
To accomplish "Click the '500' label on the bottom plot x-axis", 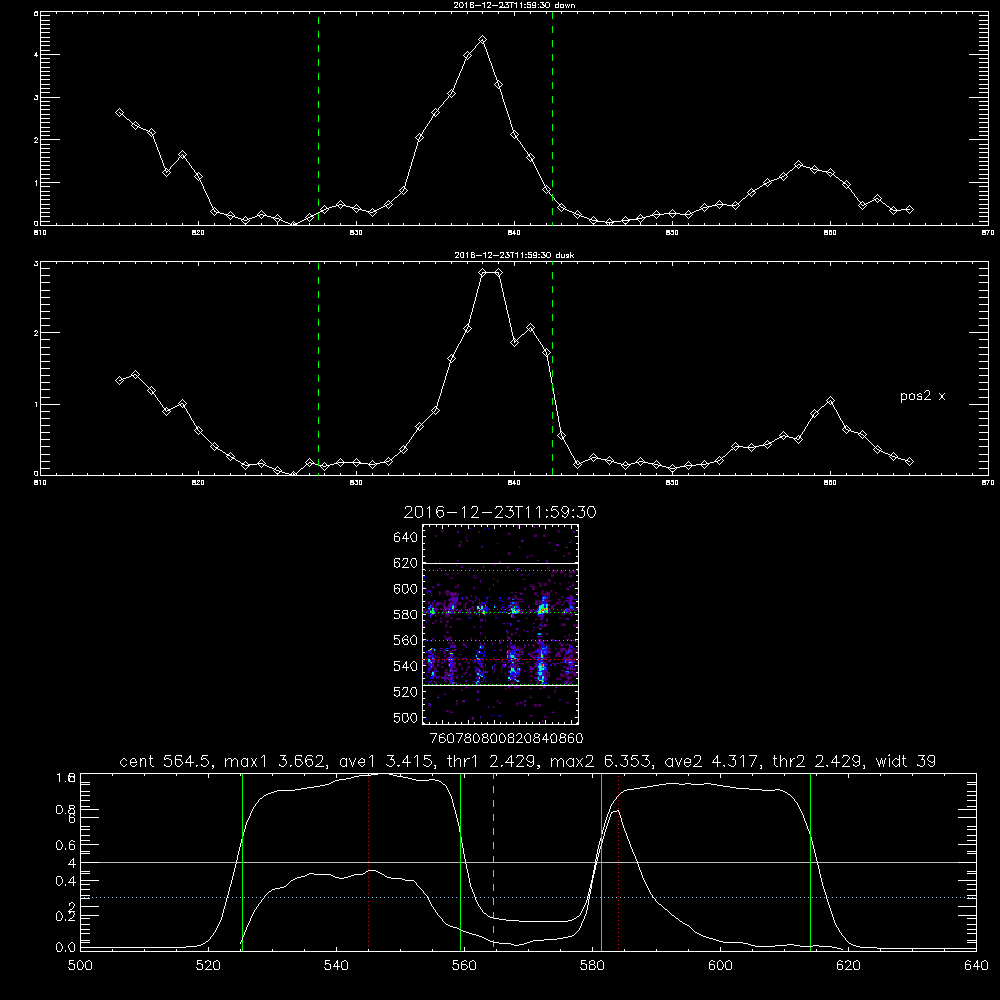I will (80, 965).
